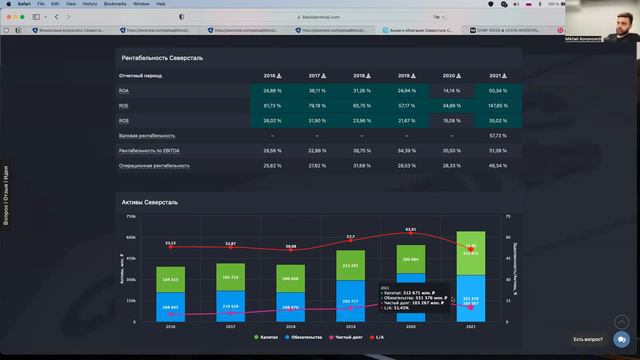This screenshot has height=360, width=640.
Task: Open the Safari menu
Action: pos(24,4)
